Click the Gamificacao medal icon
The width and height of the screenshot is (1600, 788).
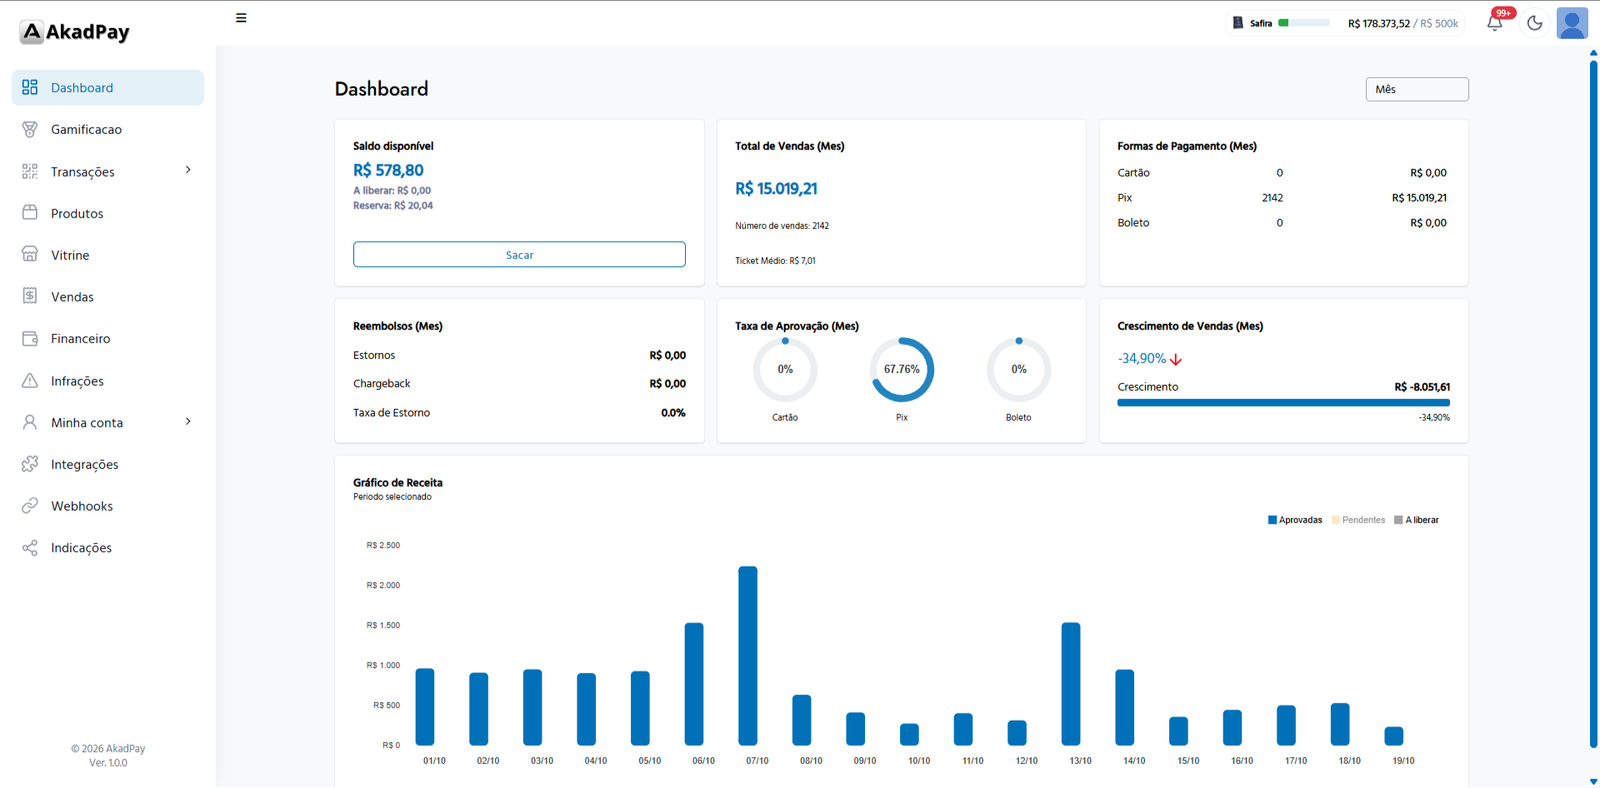[x=30, y=130]
